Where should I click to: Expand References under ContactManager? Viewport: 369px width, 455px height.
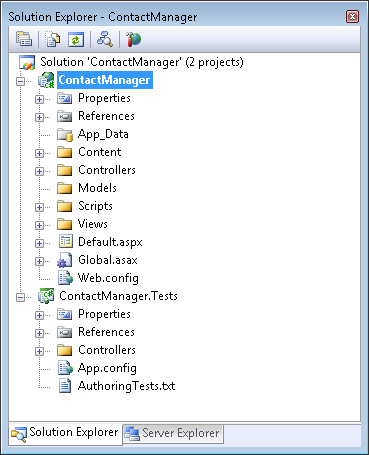(39, 117)
